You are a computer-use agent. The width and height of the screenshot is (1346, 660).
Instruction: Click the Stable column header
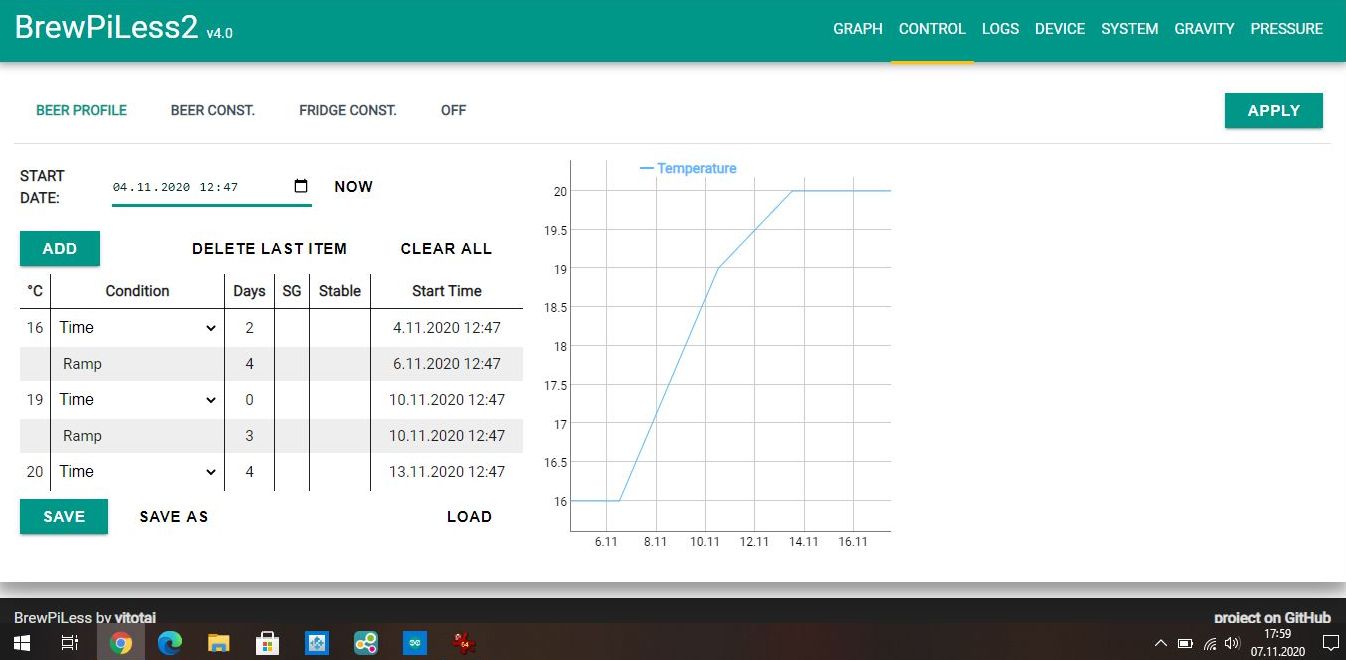point(340,291)
